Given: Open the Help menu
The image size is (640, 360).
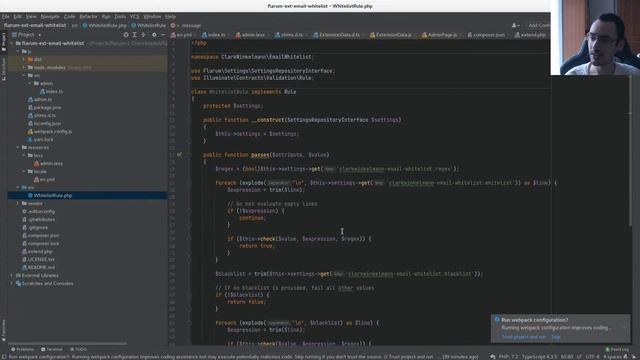Looking at the screenshot, I should pos(170,17).
